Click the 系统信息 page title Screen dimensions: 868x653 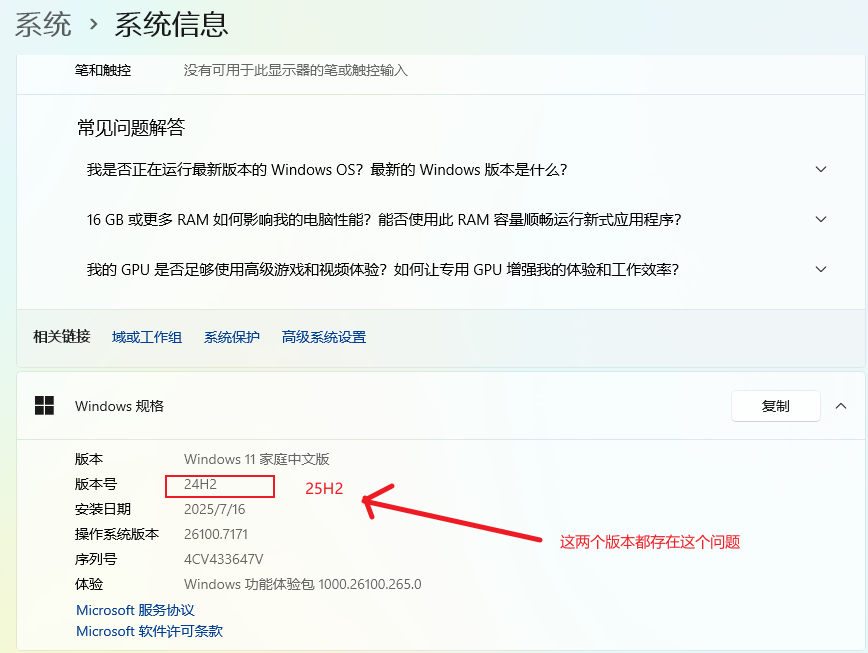pyautogui.click(x=172, y=24)
